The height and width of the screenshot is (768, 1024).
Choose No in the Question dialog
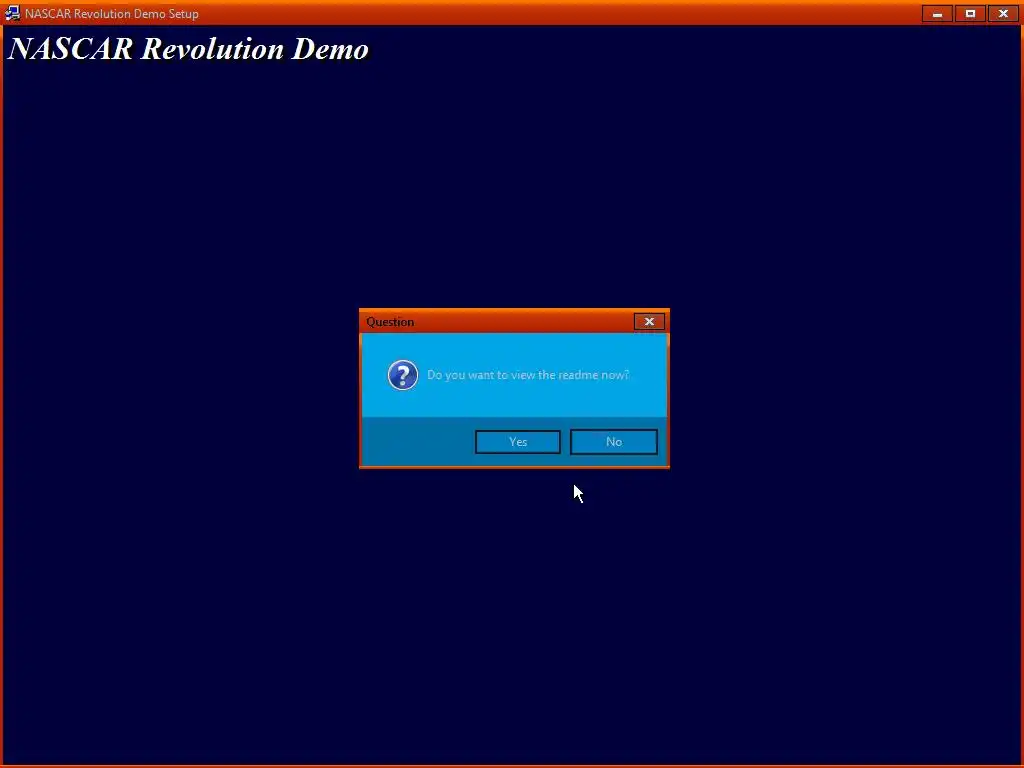coord(613,441)
